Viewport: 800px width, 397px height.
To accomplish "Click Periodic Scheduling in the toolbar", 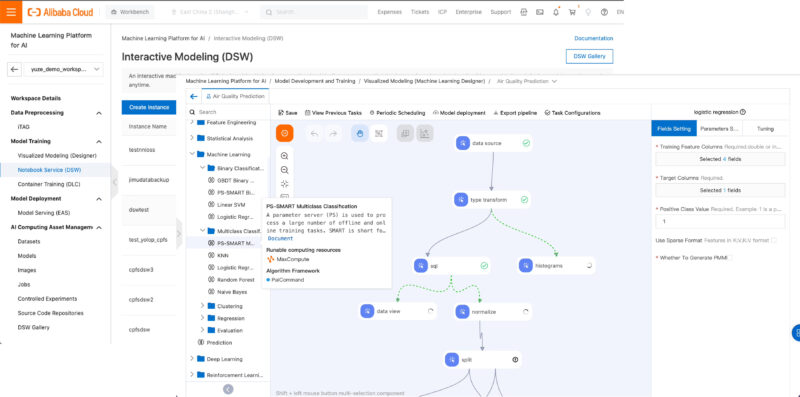I will click(397, 113).
